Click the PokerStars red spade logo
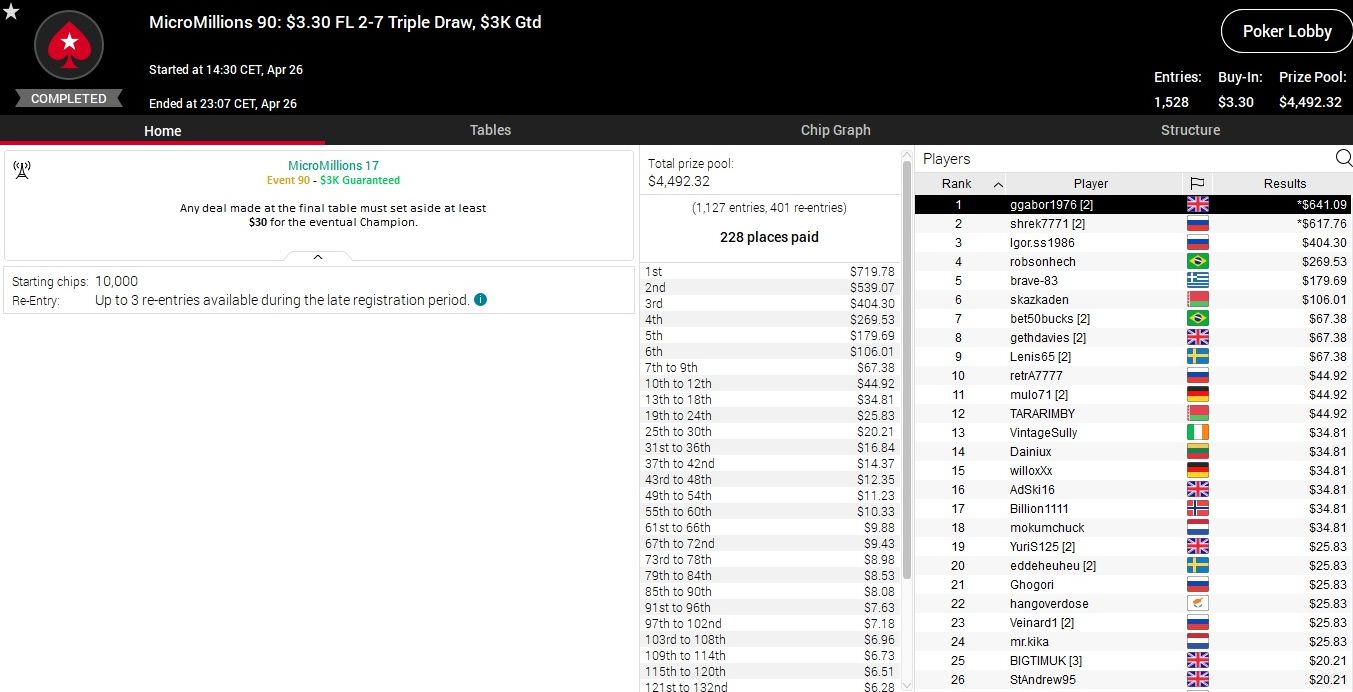The width and height of the screenshot is (1353, 692). [x=69, y=45]
